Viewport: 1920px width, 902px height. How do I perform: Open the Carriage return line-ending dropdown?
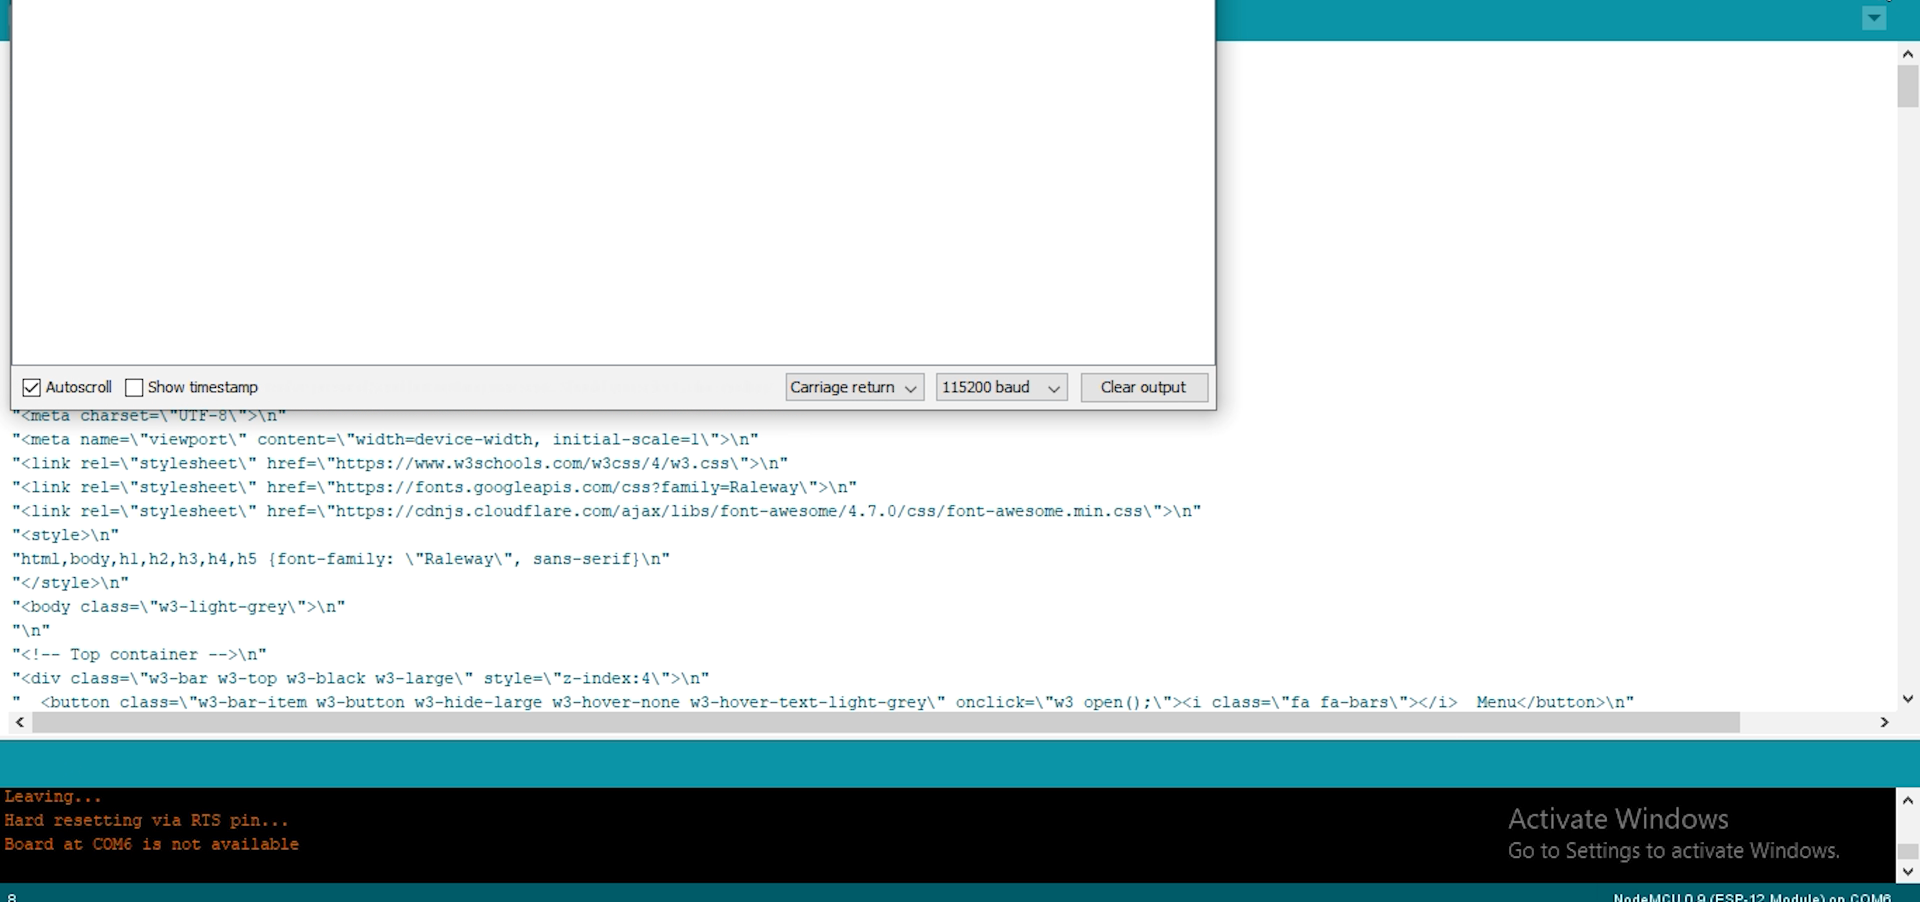click(x=853, y=387)
